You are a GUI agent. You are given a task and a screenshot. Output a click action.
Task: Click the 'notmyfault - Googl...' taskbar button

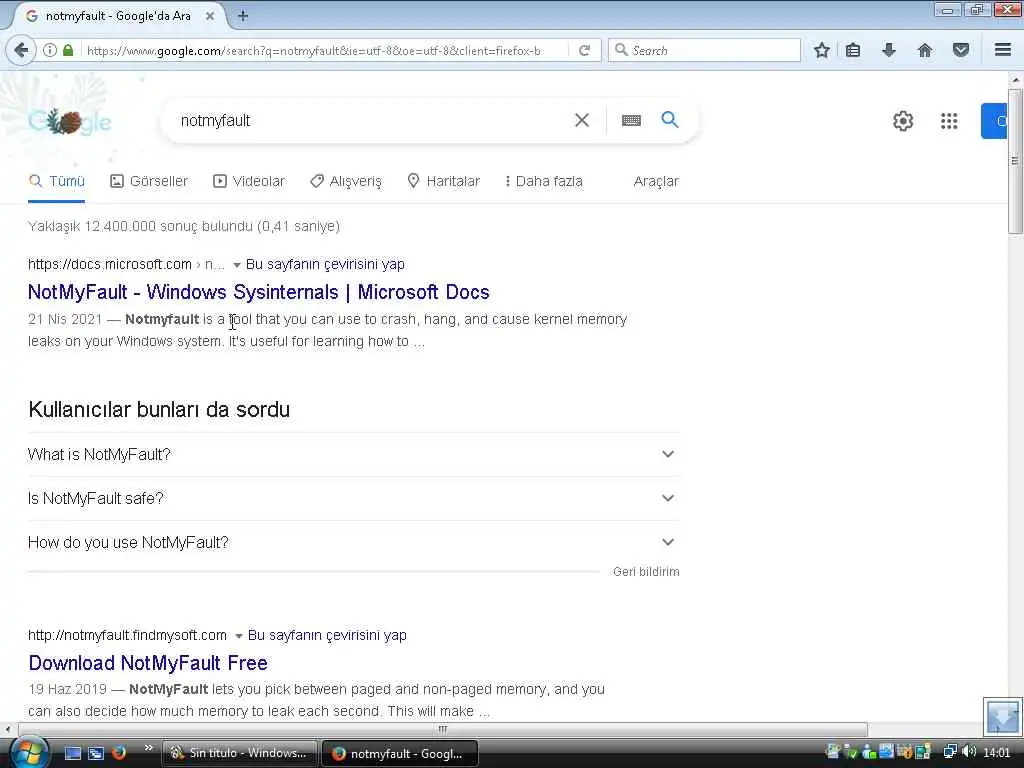pos(400,753)
